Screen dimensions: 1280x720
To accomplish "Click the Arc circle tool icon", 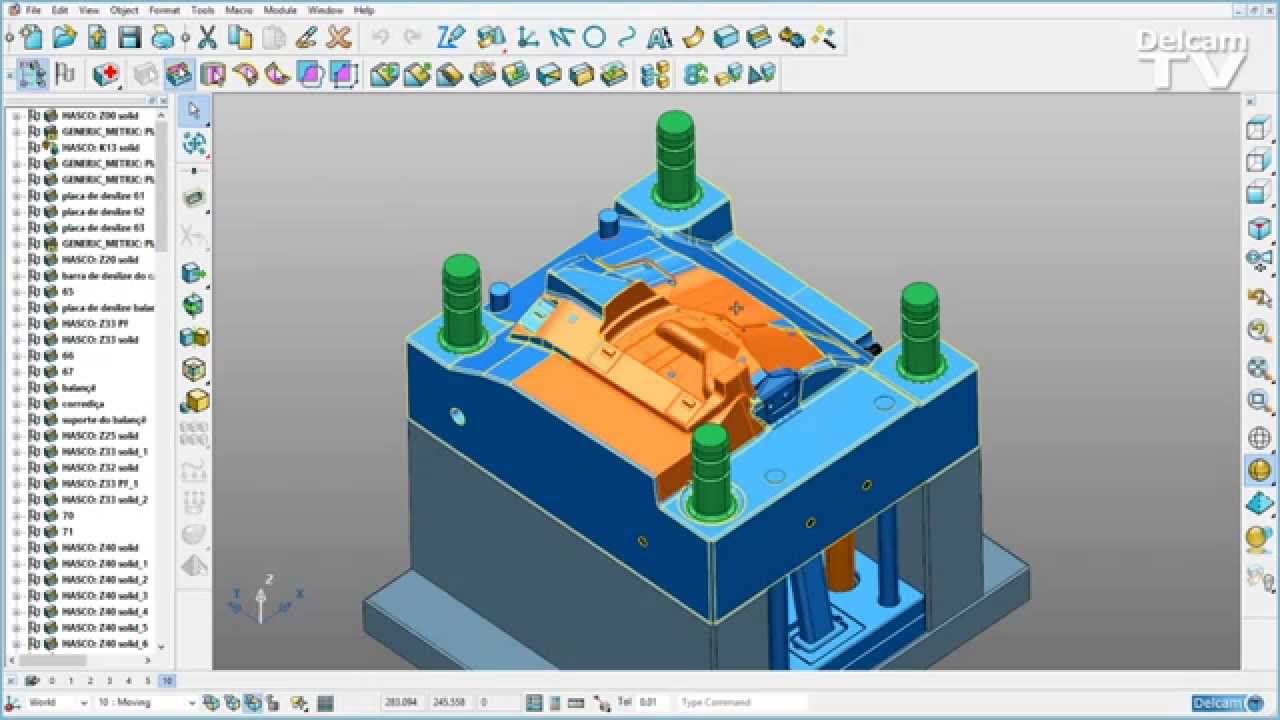I will pos(594,38).
